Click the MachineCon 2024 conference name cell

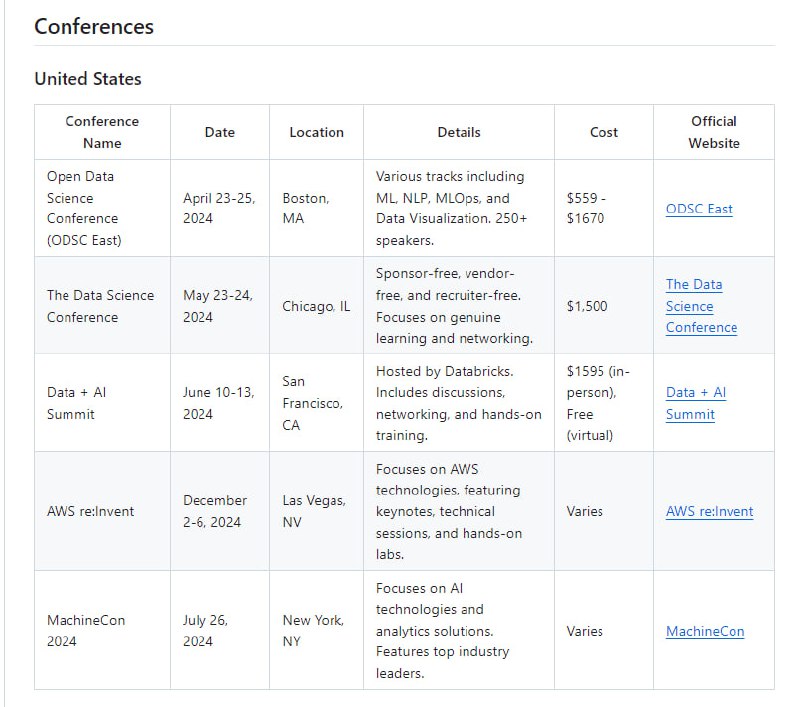point(86,630)
